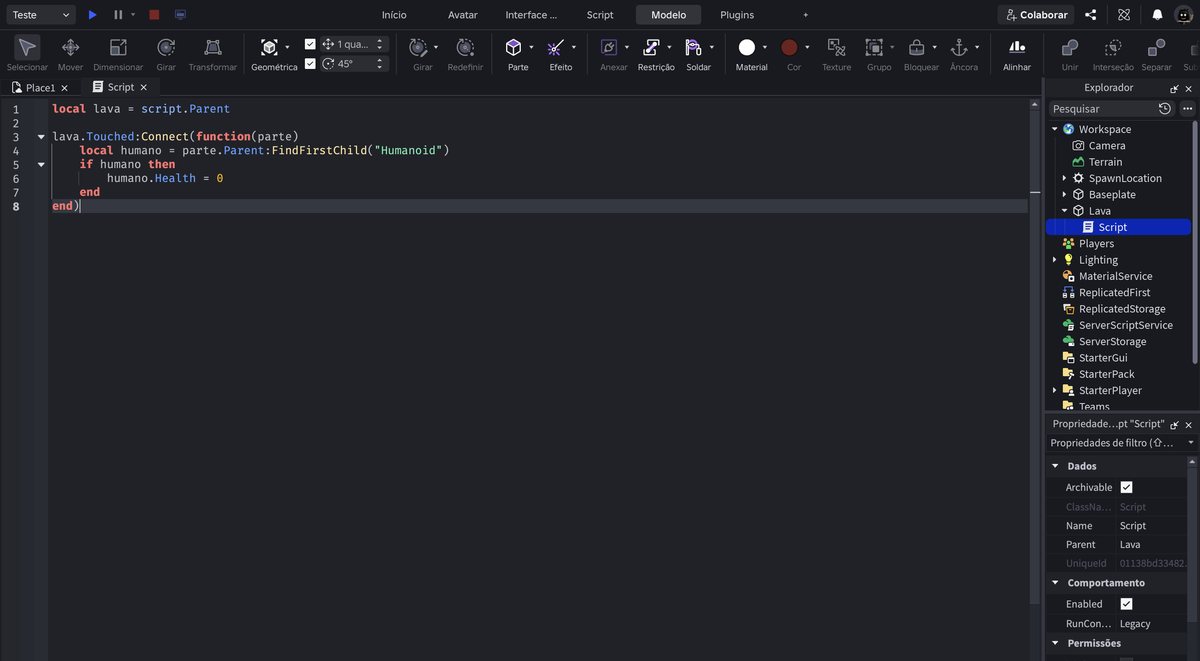Open Explorador more options button

(1188, 108)
